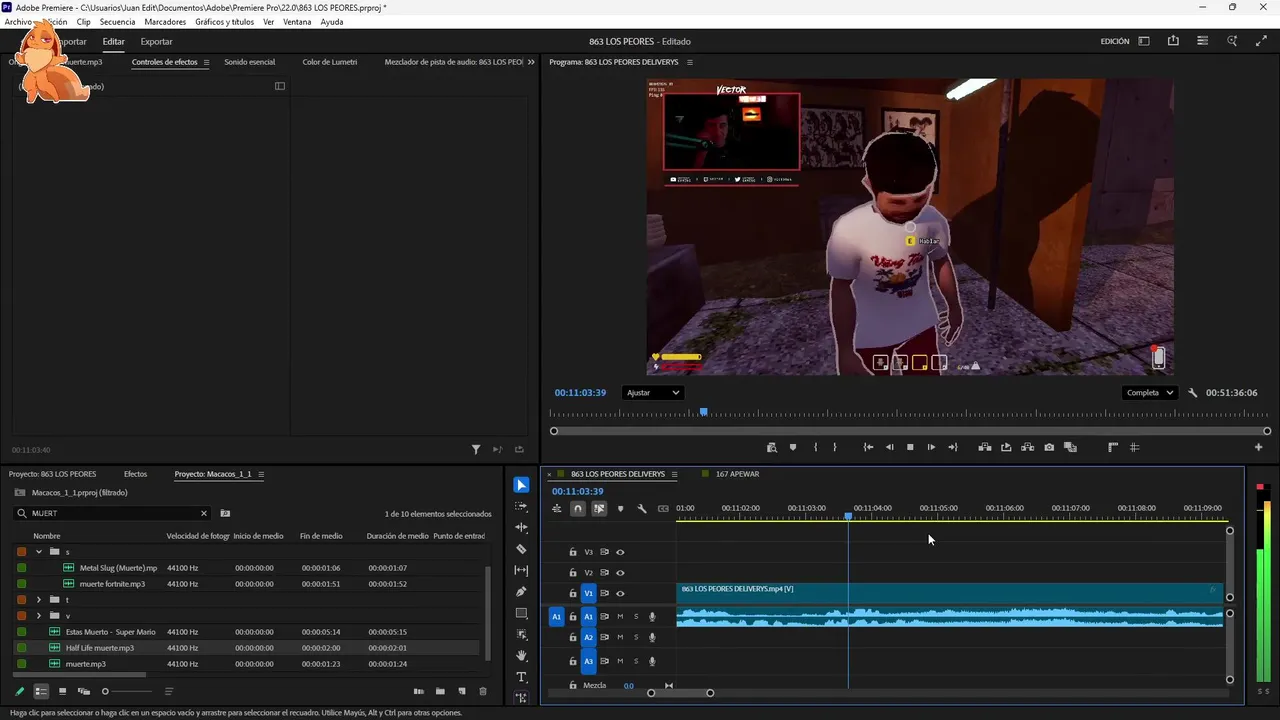Open Controles de efectos panel menu
Image resolution: width=1280 pixels, height=720 pixels.
207,62
